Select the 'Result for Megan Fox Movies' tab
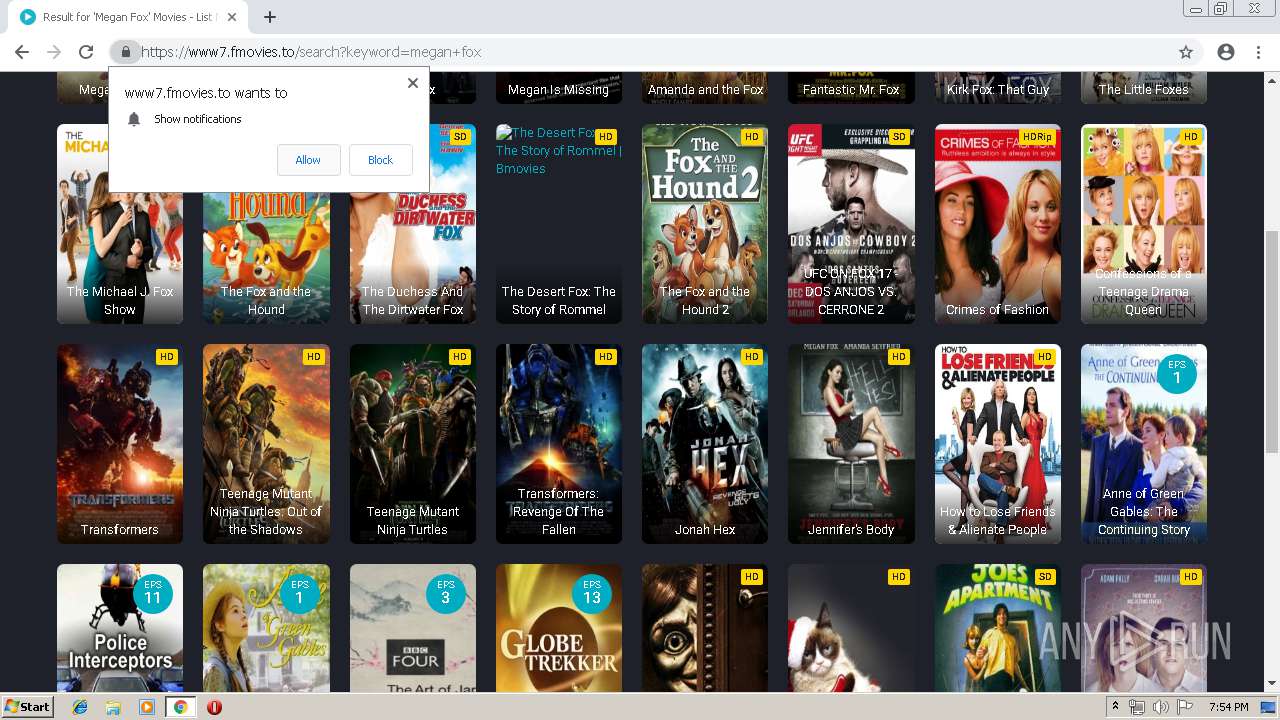Image resolution: width=1280 pixels, height=720 pixels. tap(128, 17)
